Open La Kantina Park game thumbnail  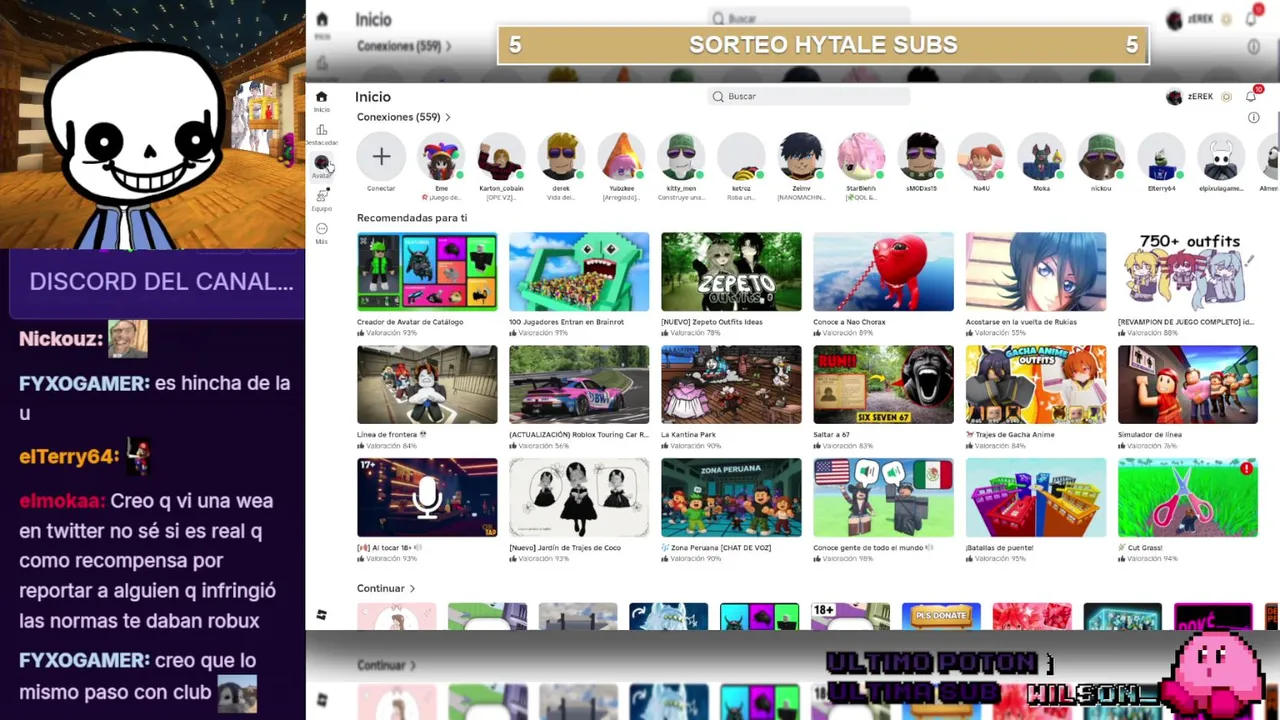[731, 385]
